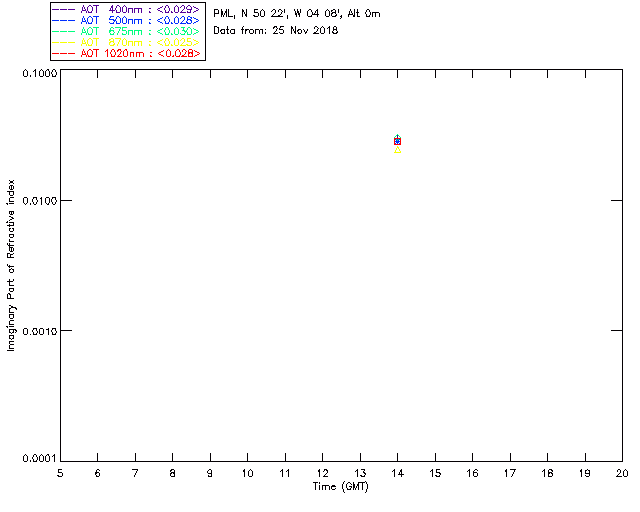Image resolution: width=640 pixels, height=512 pixels.
Task: Click the 0.0001 y-axis tick label
Action: click(x=37, y=458)
